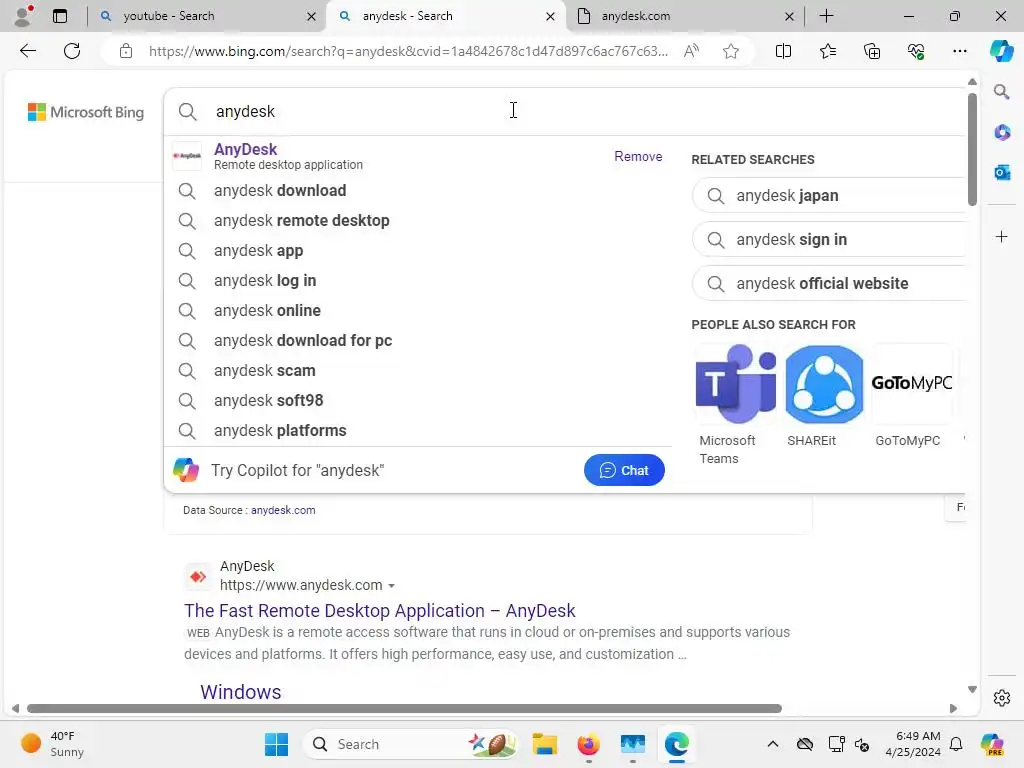The height and width of the screenshot is (768, 1024).
Task: Open the Copilot sidebar button
Action: tap(1001, 51)
